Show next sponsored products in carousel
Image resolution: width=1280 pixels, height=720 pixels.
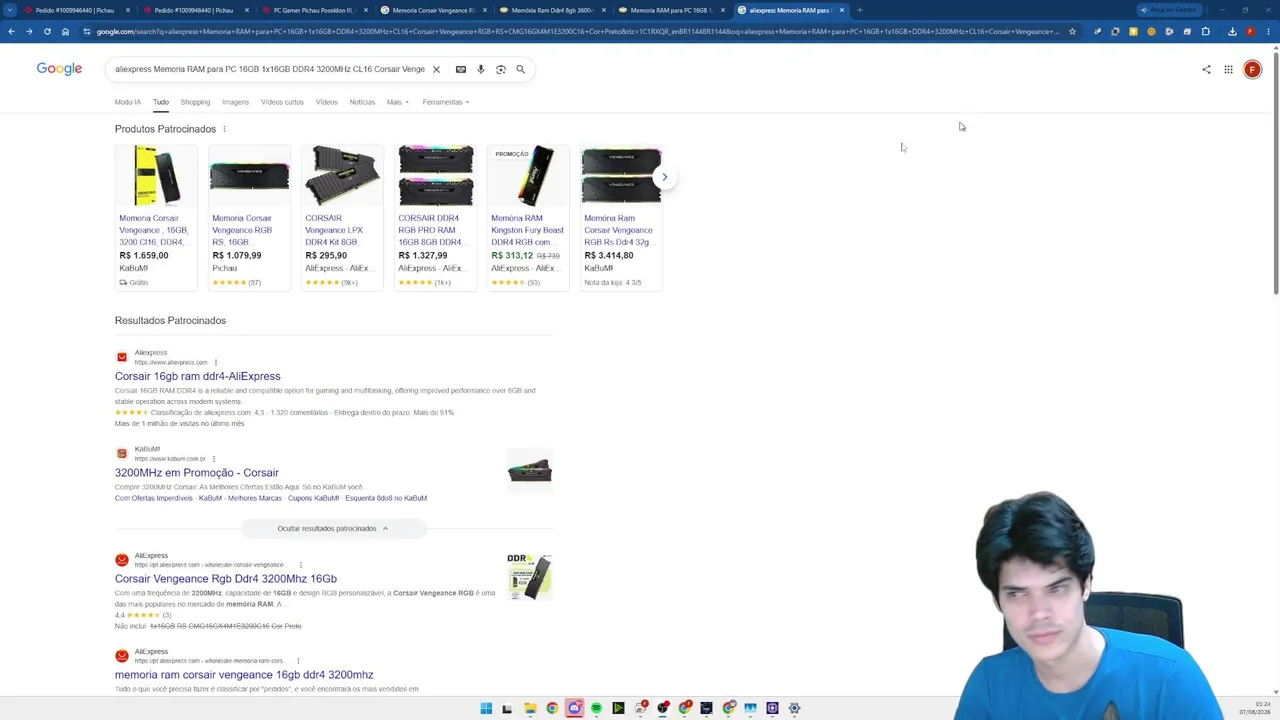664,177
